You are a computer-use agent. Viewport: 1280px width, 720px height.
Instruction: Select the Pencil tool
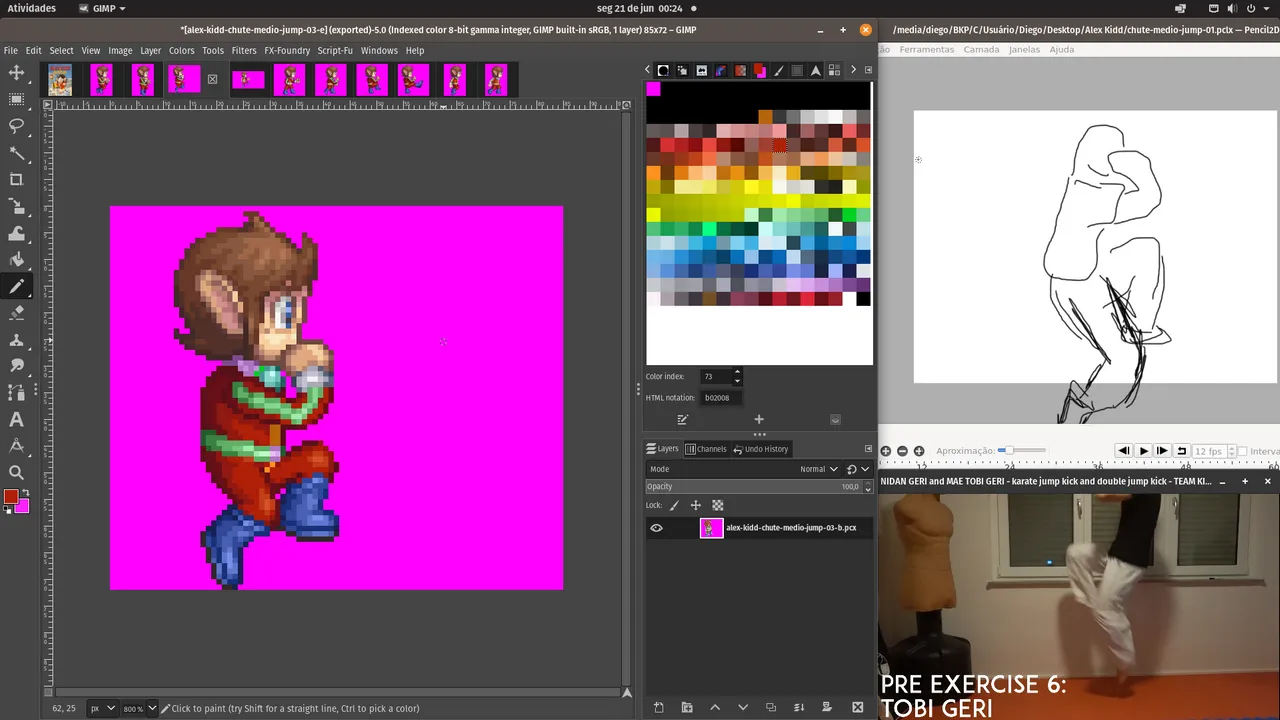click(16, 287)
